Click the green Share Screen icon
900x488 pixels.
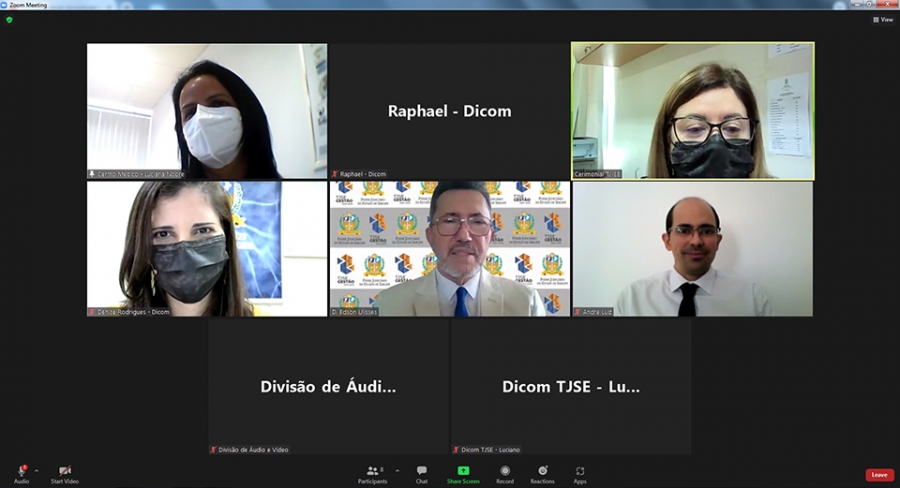[x=463, y=470]
